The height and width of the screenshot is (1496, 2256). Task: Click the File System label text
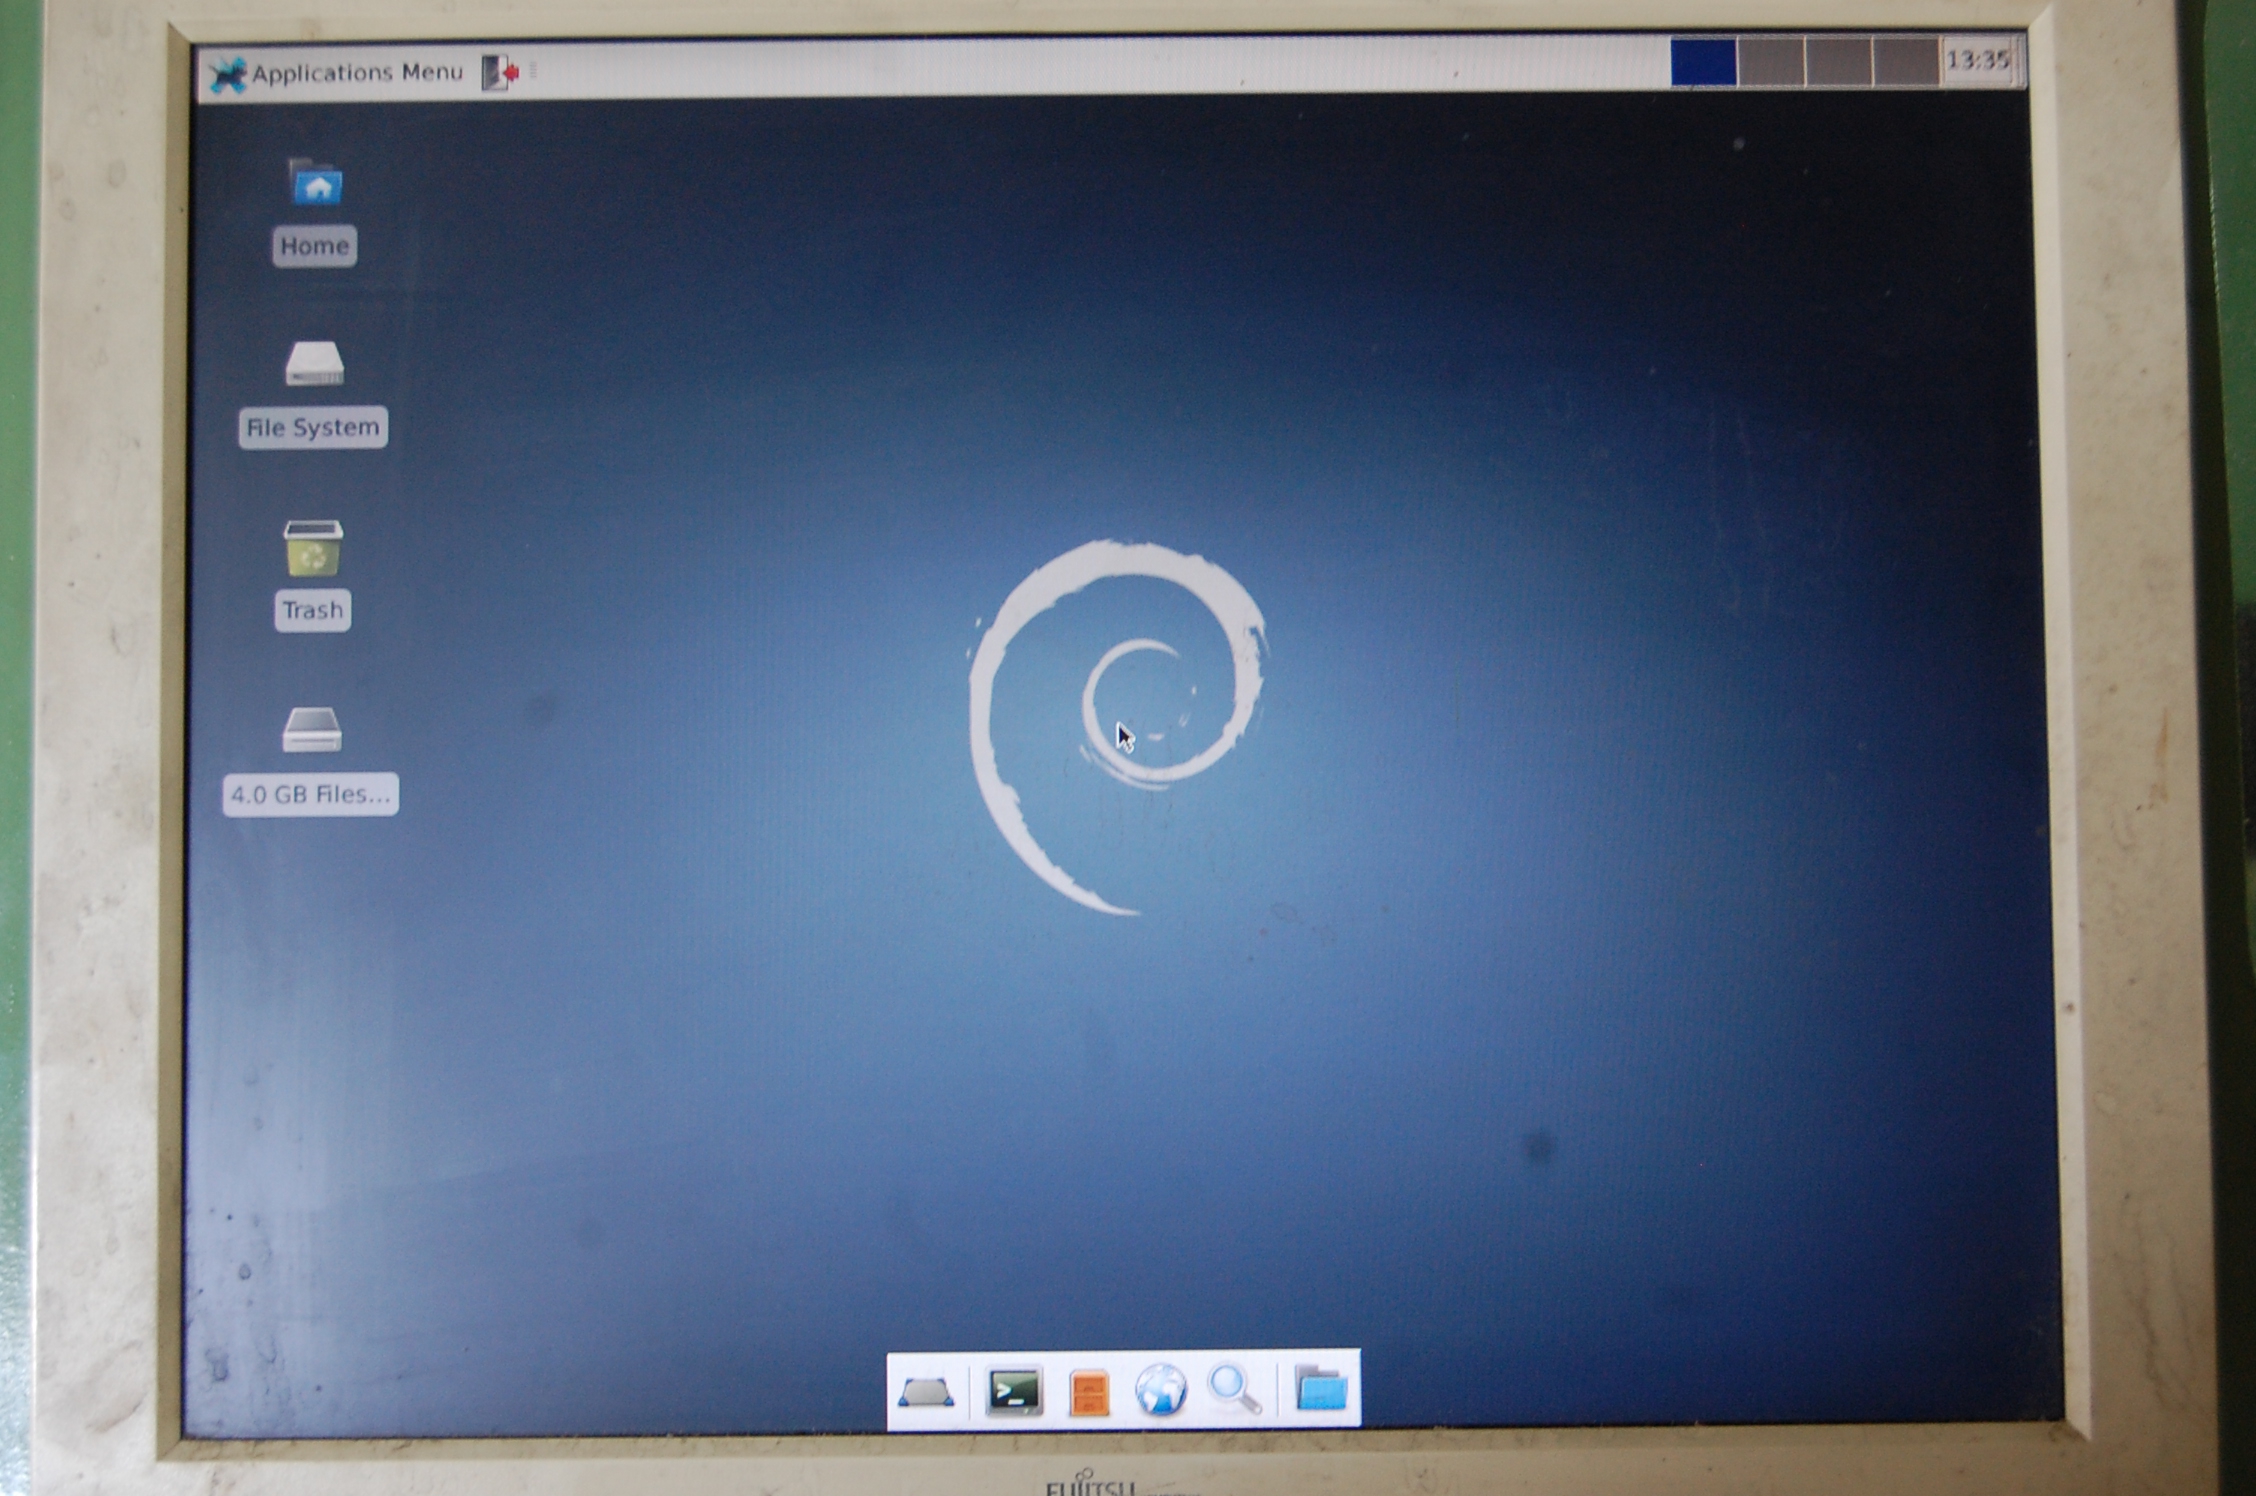click(x=313, y=428)
